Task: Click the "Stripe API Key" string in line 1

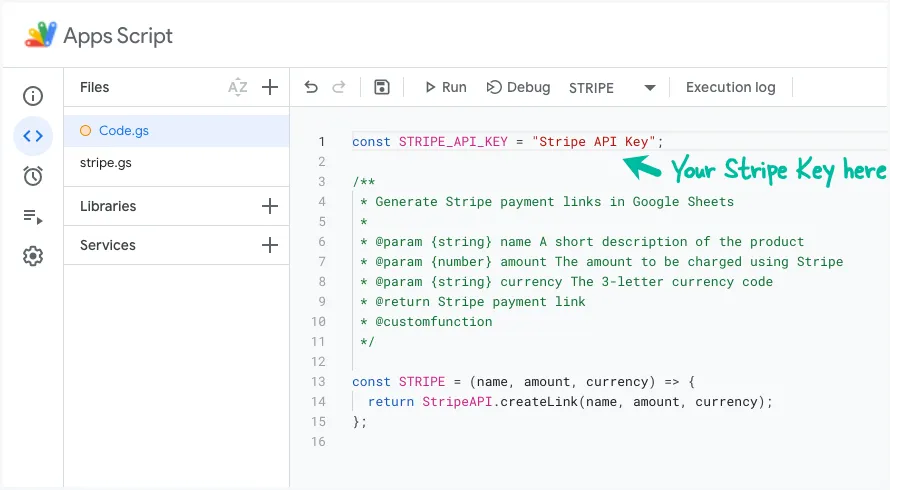Action: (594, 141)
